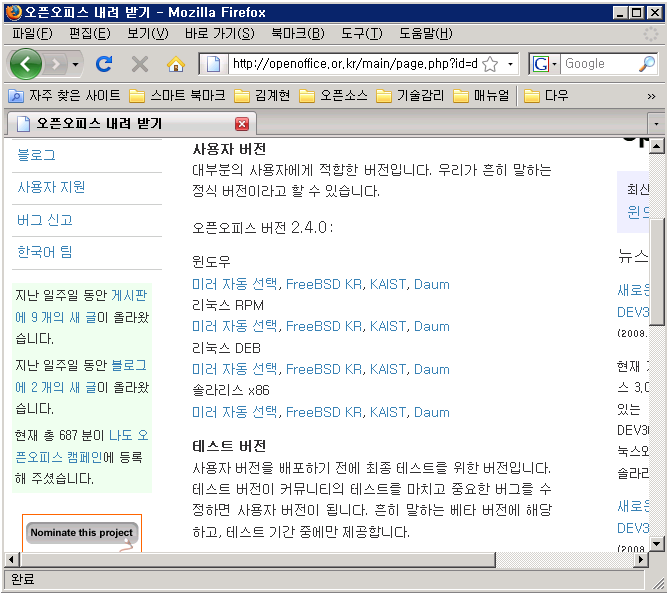The height and width of the screenshot is (594, 668).
Task: Open the 바로 가기(S) menu
Action: tap(219, 33)
